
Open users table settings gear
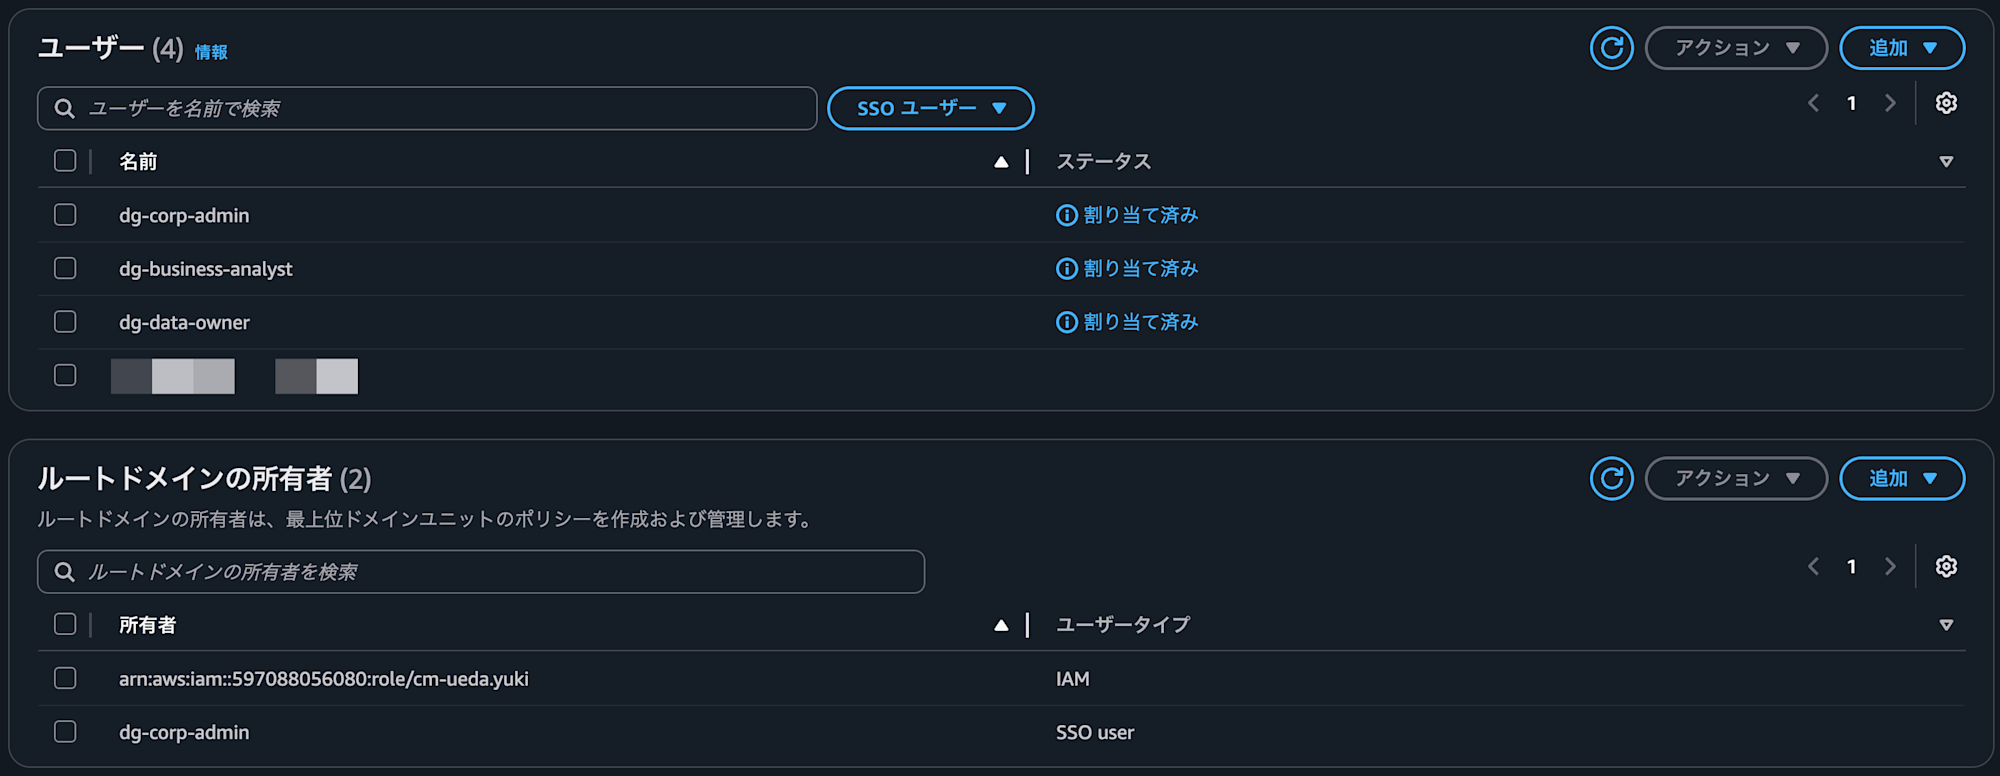(x=1946, y=103)
